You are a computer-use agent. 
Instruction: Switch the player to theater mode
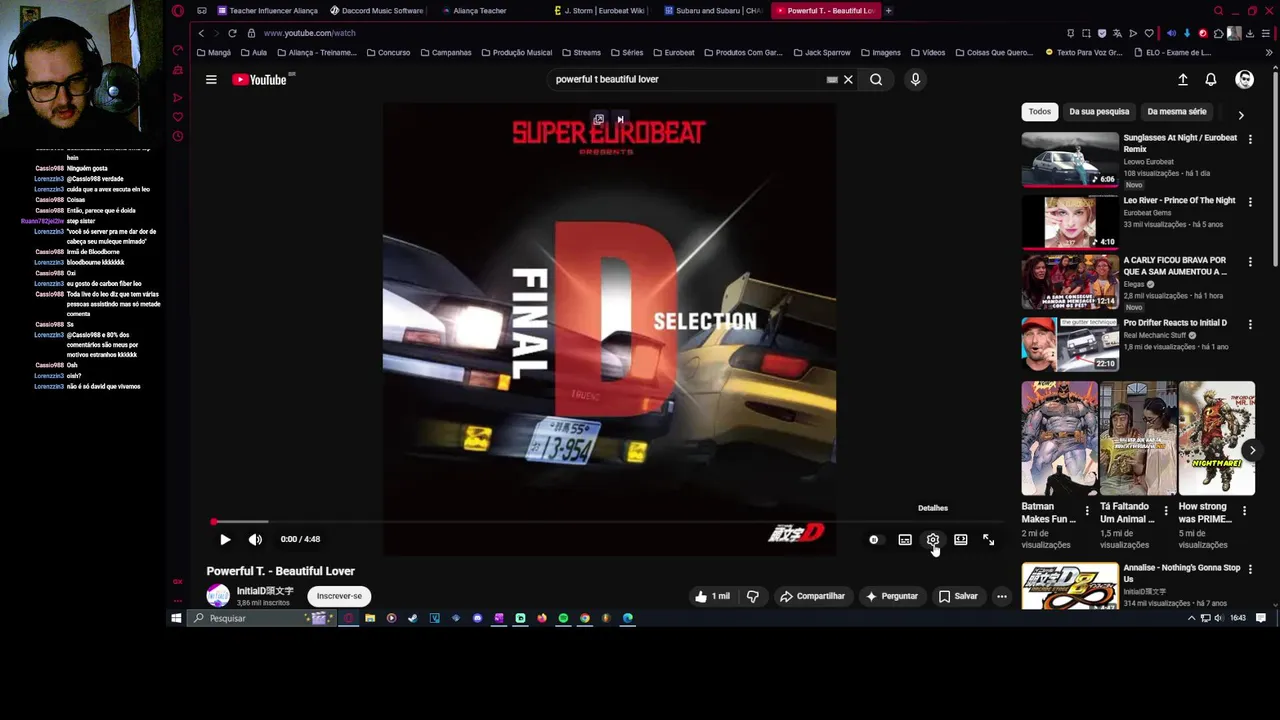[x=961, y=539]
